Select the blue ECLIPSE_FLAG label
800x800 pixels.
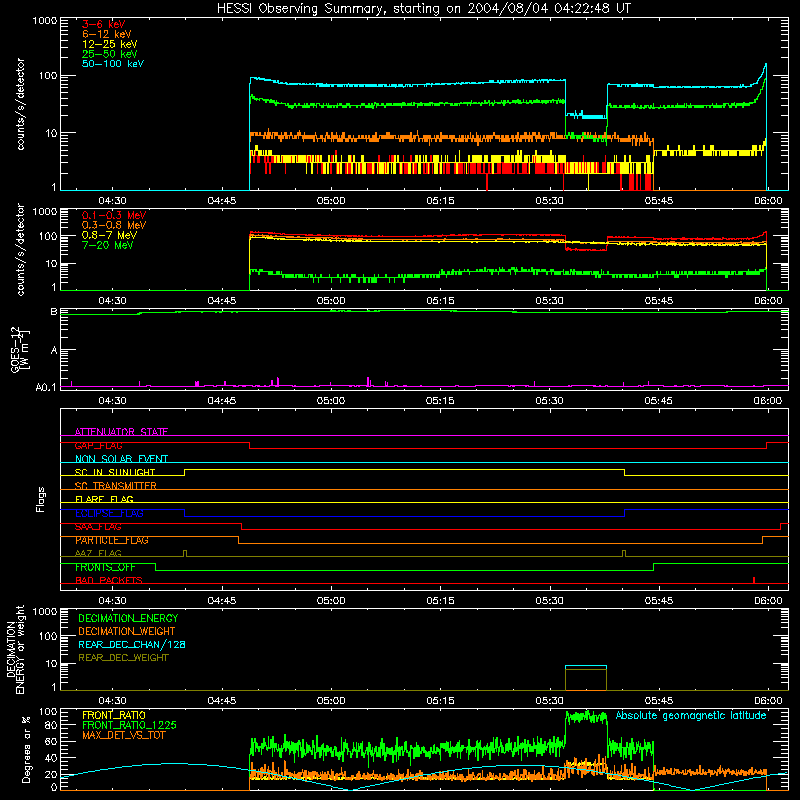(x=109, y=513)
